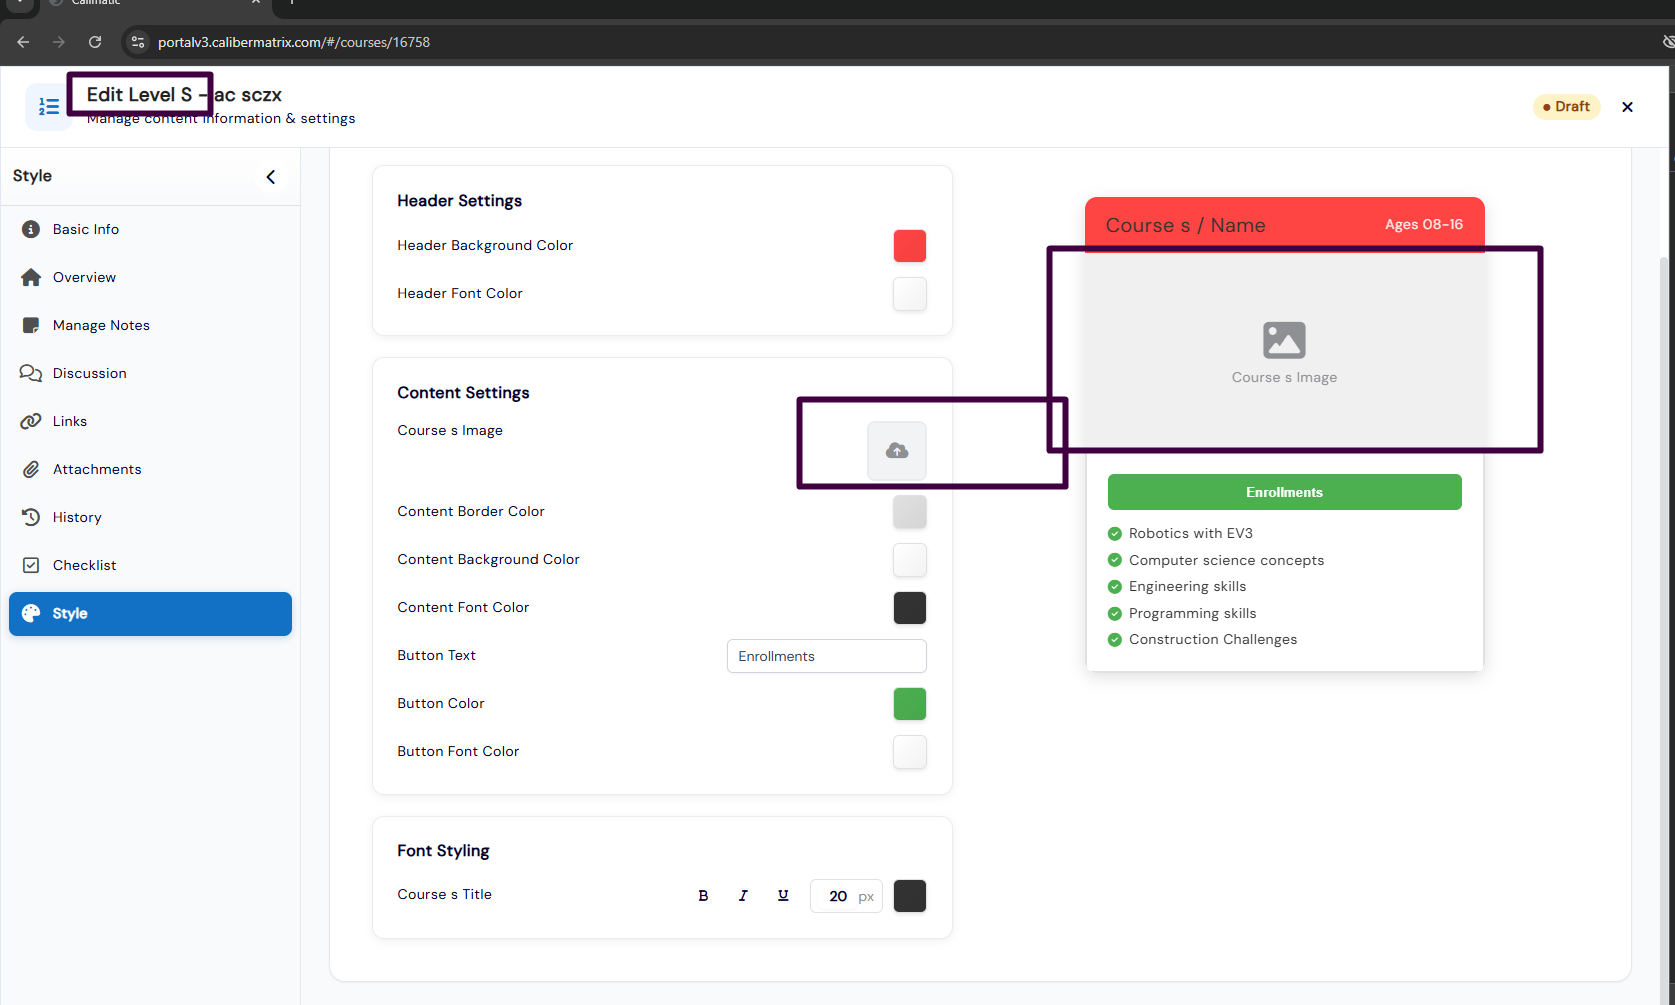Toggle bold for Course s Title
The width and height of the screenshot is (1675, 1005).
[703, 896]
